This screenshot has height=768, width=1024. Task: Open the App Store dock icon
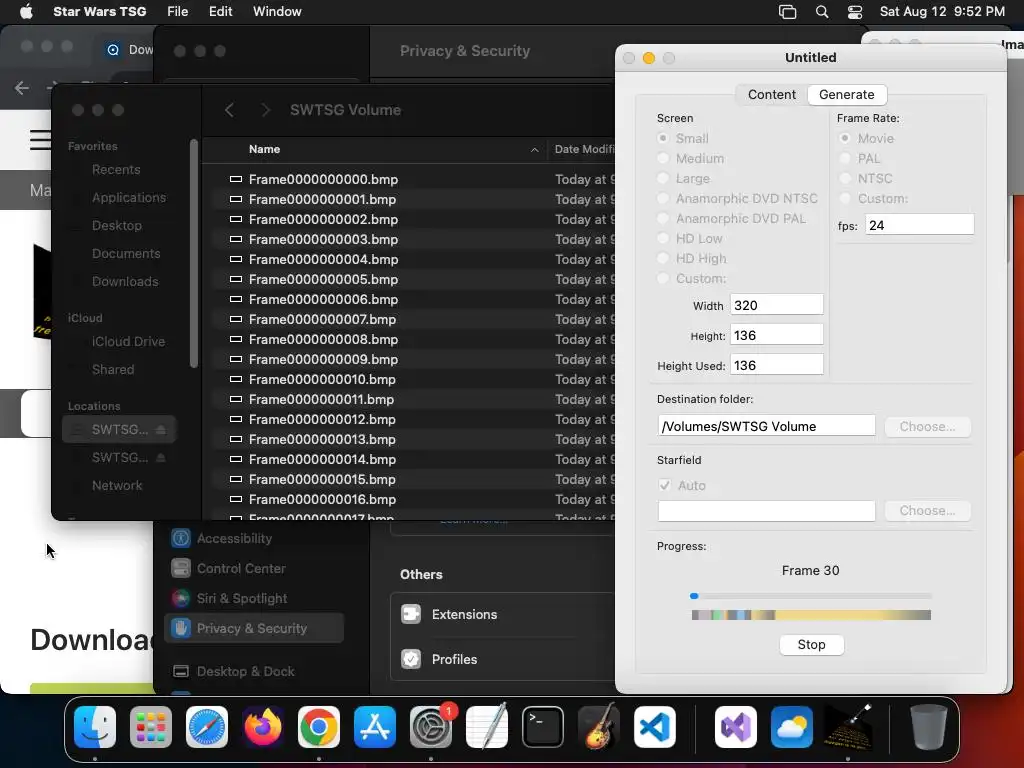[x=375, y=727]
